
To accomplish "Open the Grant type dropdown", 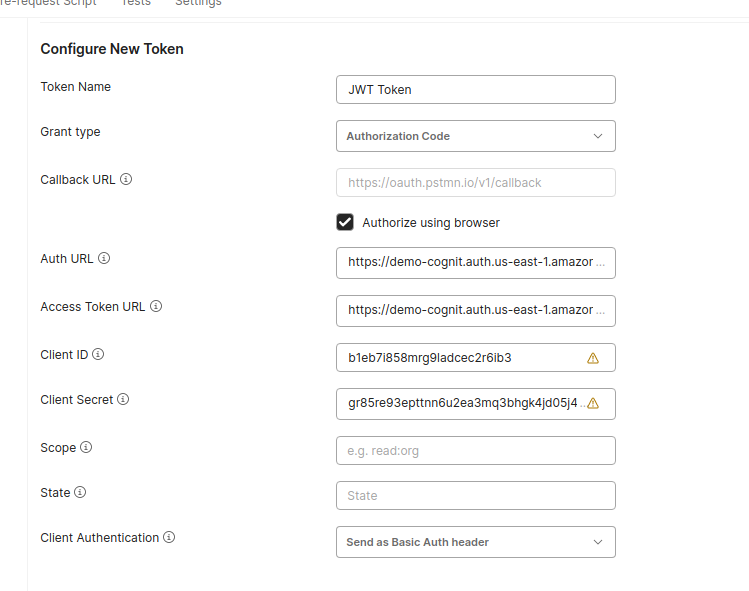I will [475, 136].
